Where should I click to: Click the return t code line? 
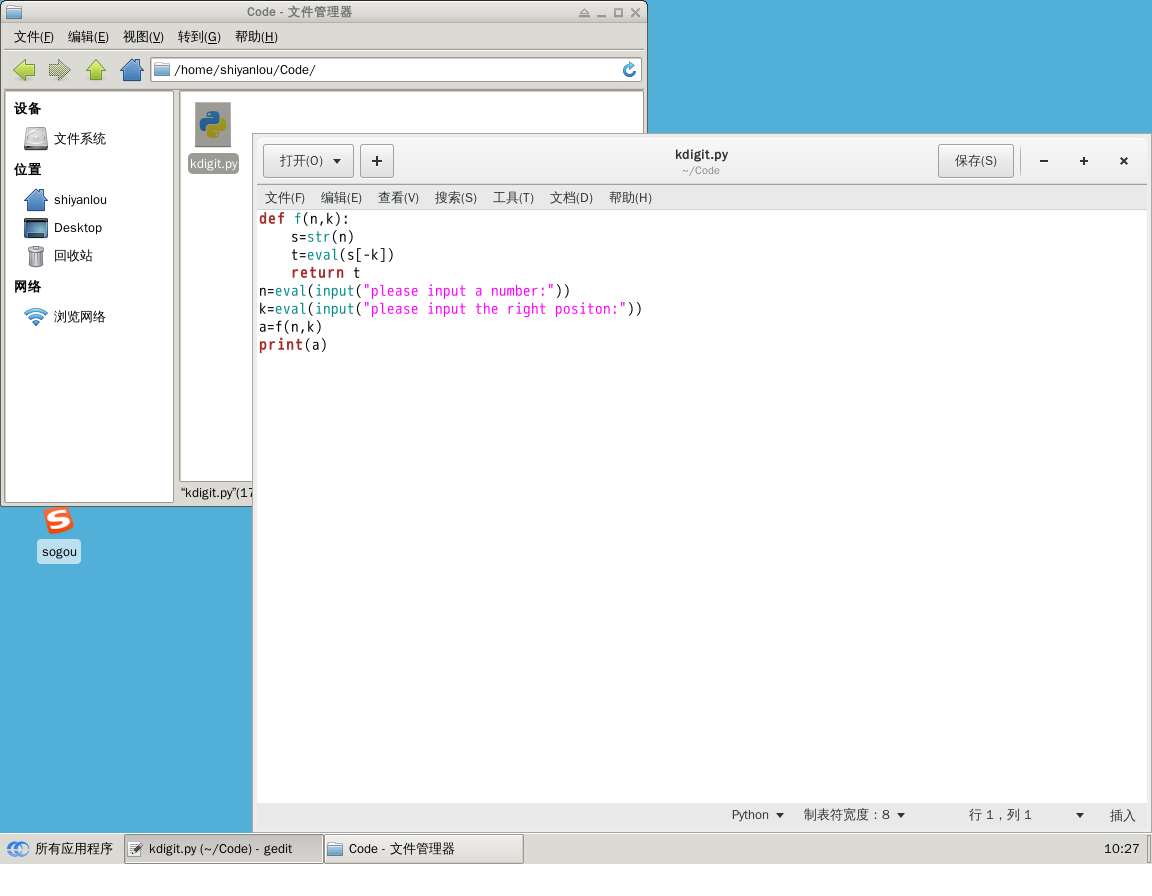(325, 273)
